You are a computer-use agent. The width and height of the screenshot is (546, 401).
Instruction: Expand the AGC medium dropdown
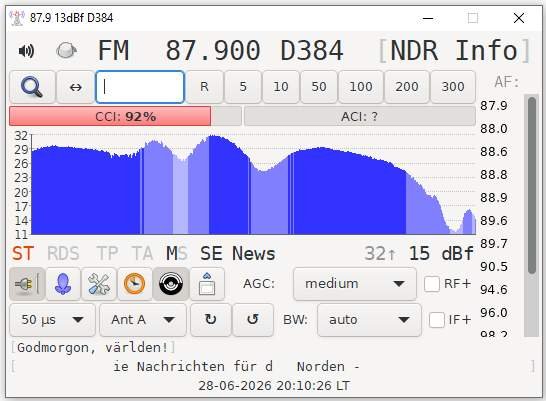tap(355, 284)
